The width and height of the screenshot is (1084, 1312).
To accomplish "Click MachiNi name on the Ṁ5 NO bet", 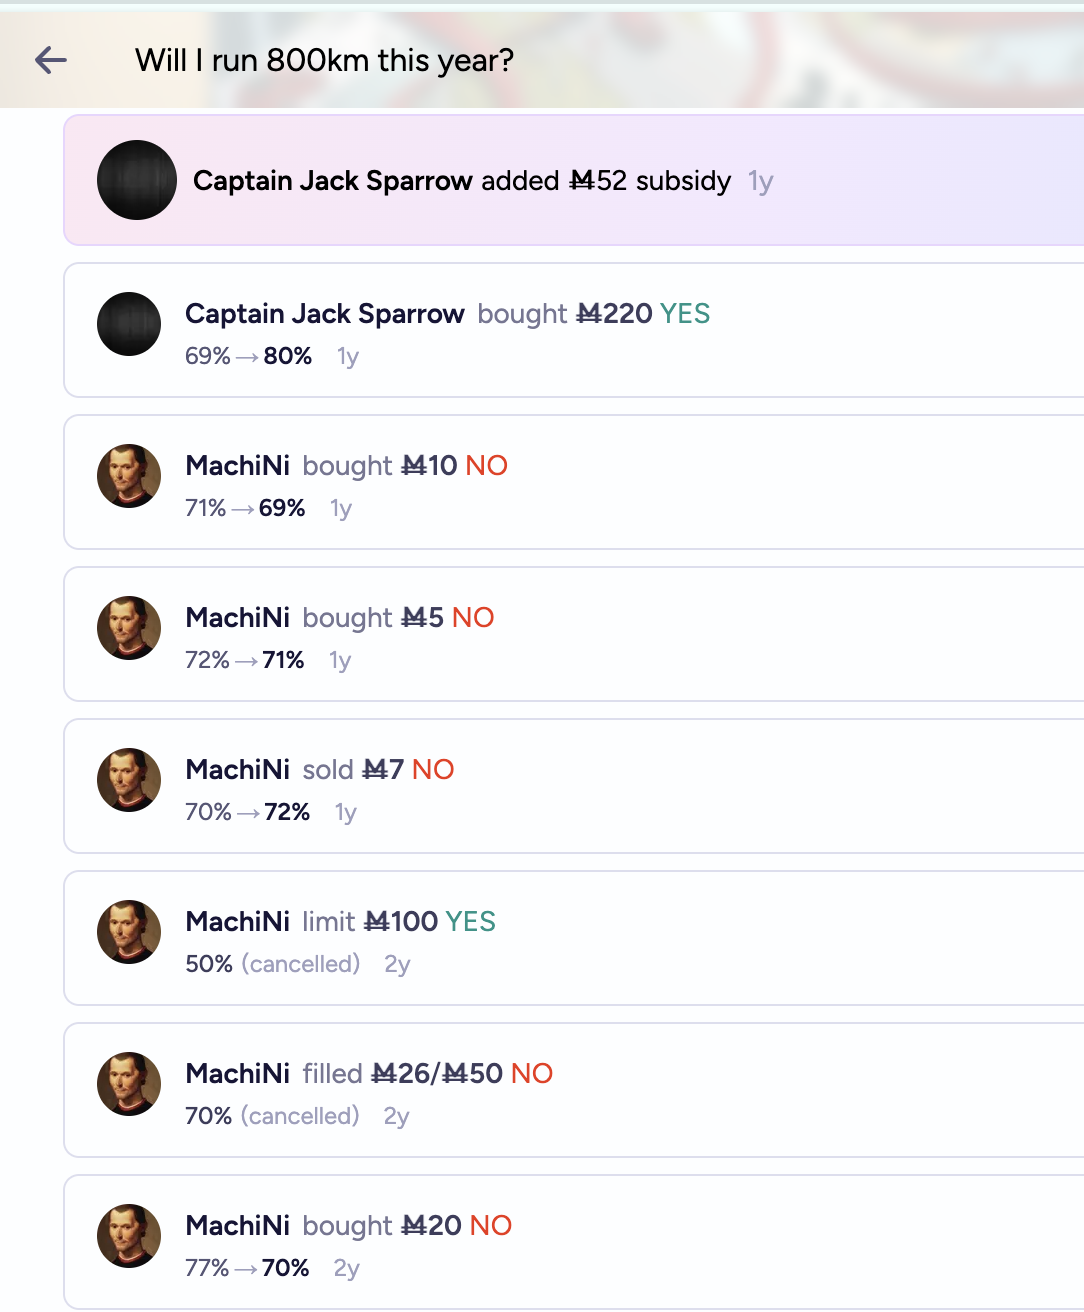I will tap(237, 618).
